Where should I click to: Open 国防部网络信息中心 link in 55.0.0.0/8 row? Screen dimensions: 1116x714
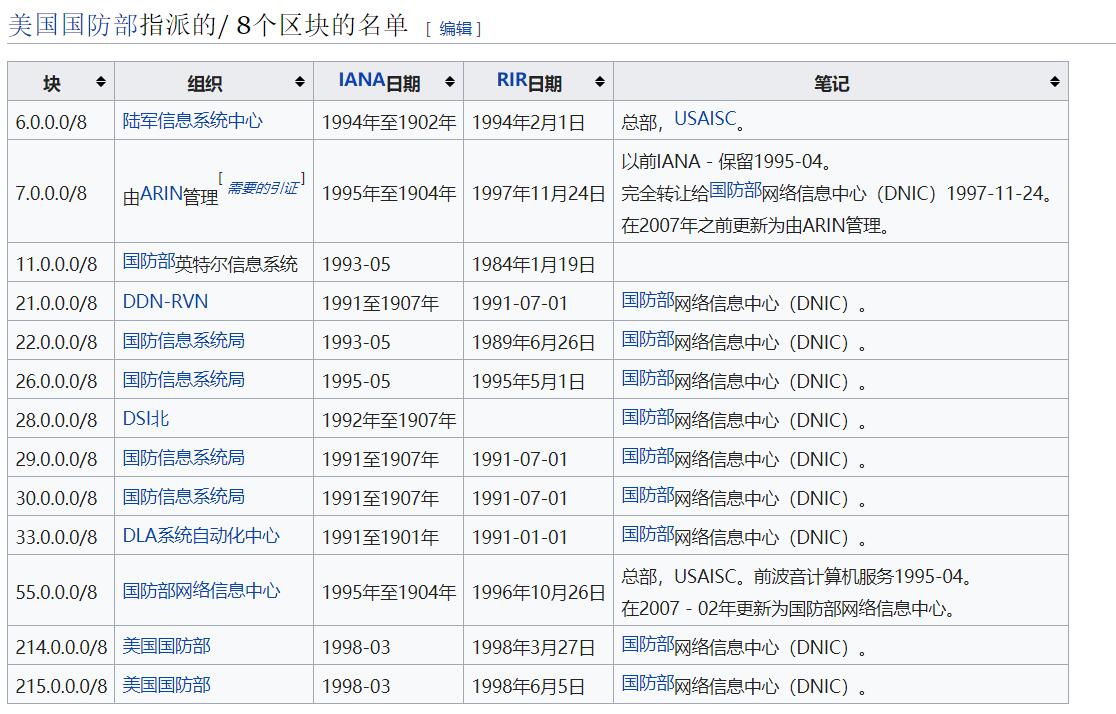click(201, 591)
